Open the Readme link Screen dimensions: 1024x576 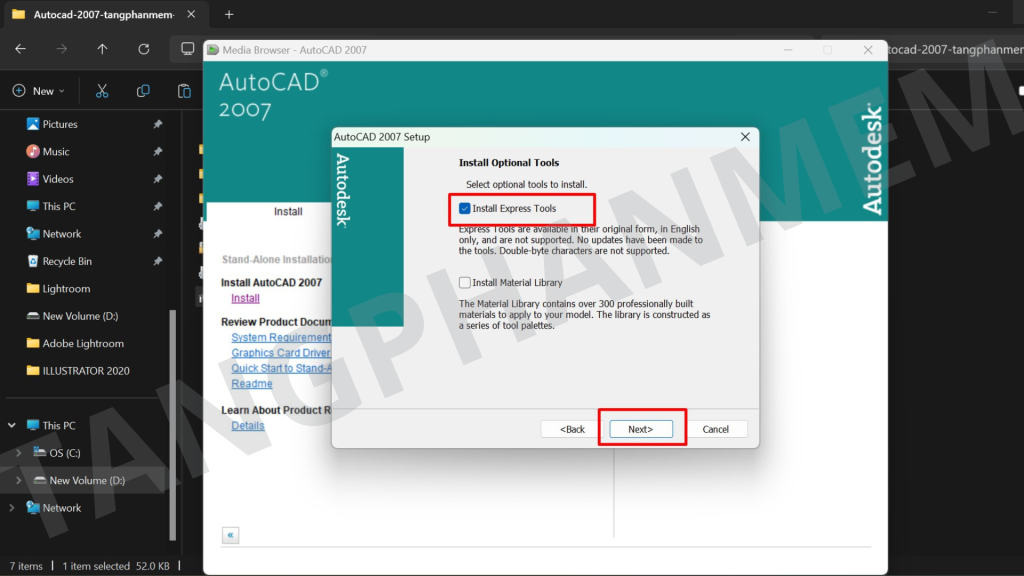tap(251, 384)
